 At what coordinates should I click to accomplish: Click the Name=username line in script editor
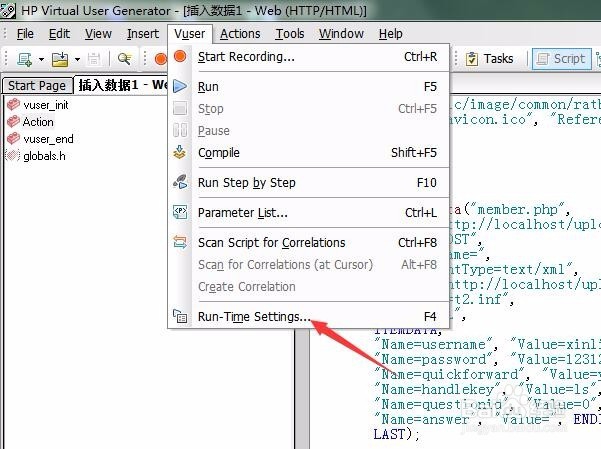[487, 344]
